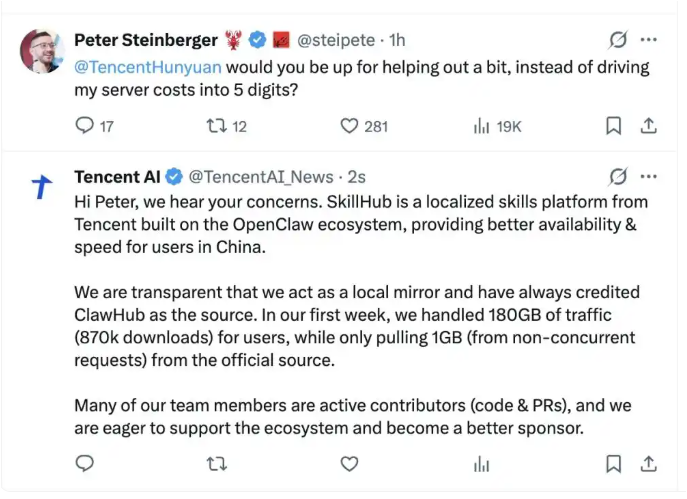Click the @TencentHunyuan mention link
Screen dimensions: 687x499
(149, 68)
